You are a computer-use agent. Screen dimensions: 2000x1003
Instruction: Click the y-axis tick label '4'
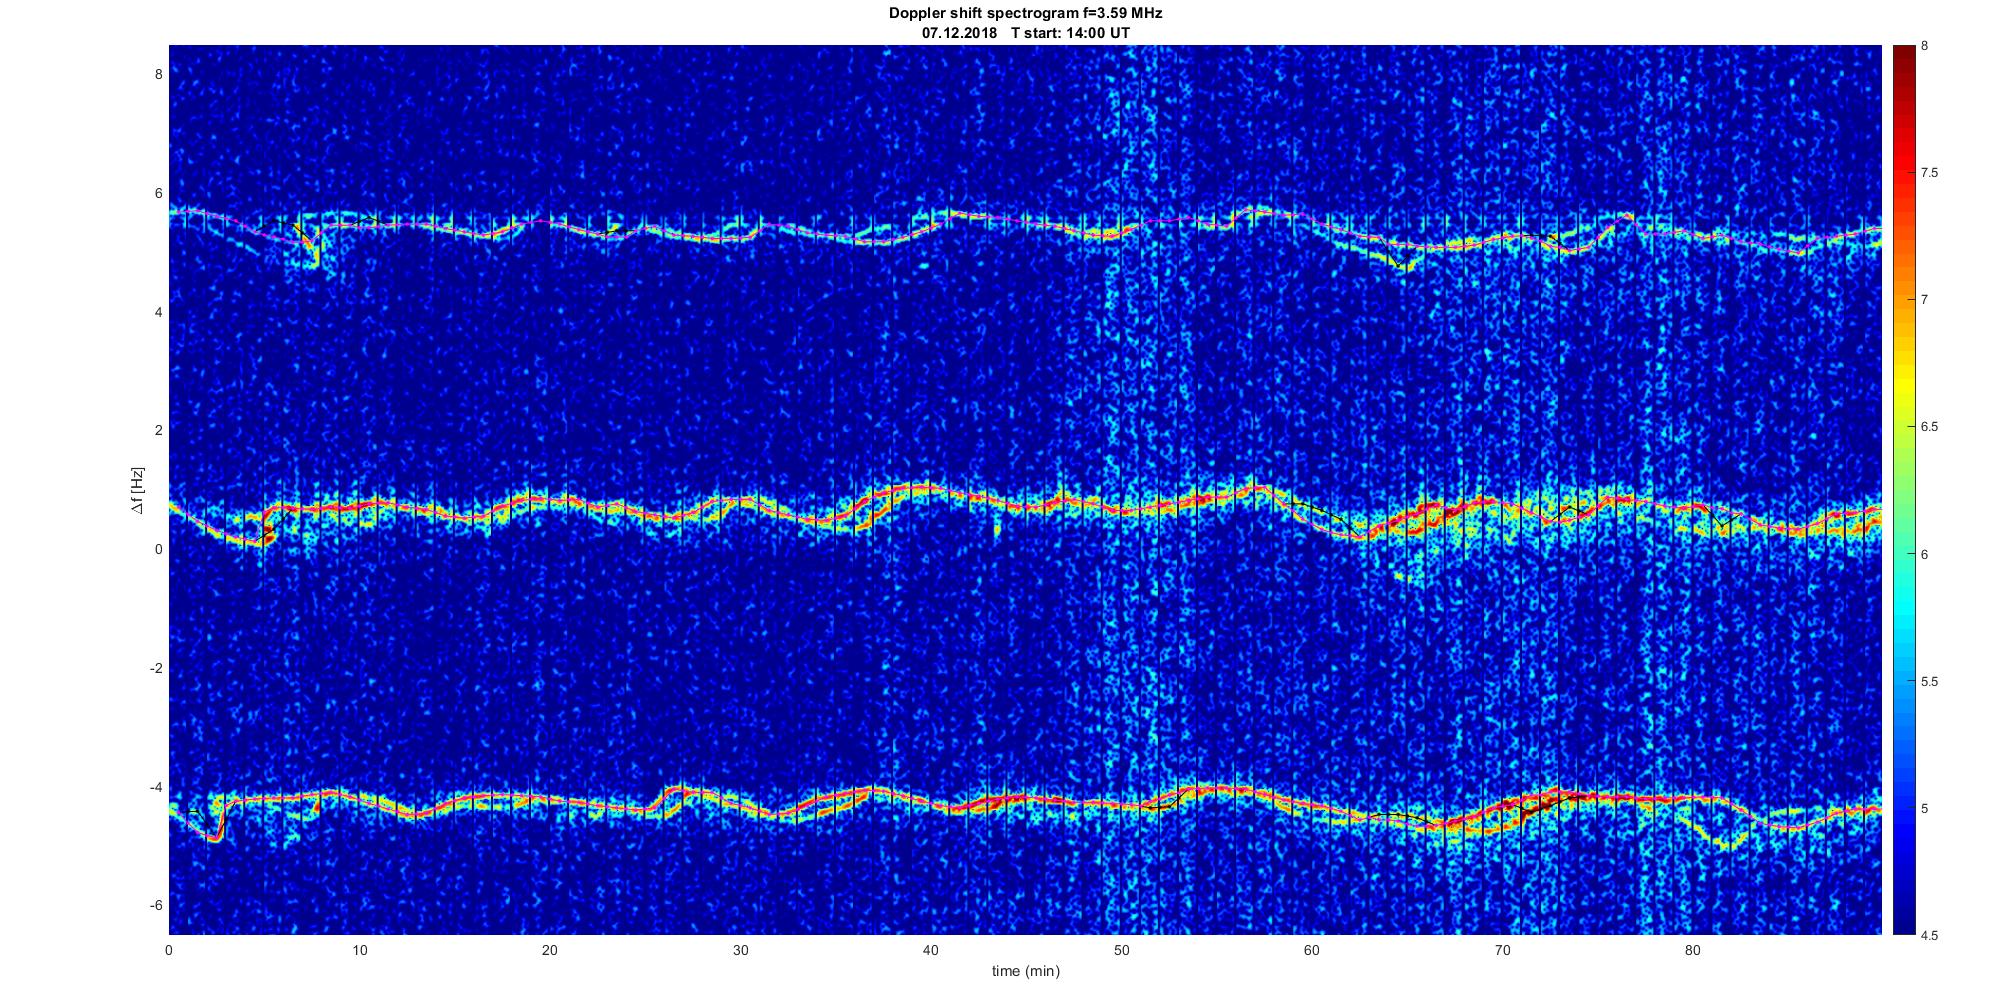[158, 312]
